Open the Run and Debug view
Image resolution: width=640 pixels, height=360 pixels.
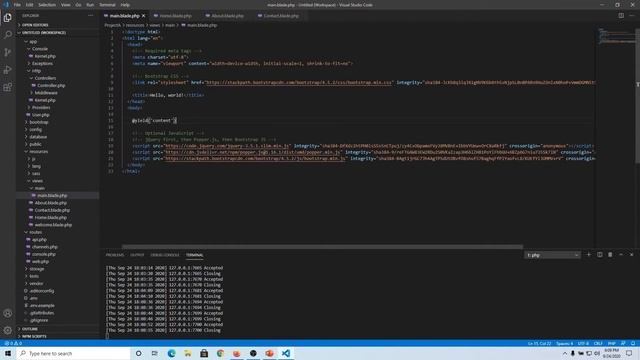8,70
